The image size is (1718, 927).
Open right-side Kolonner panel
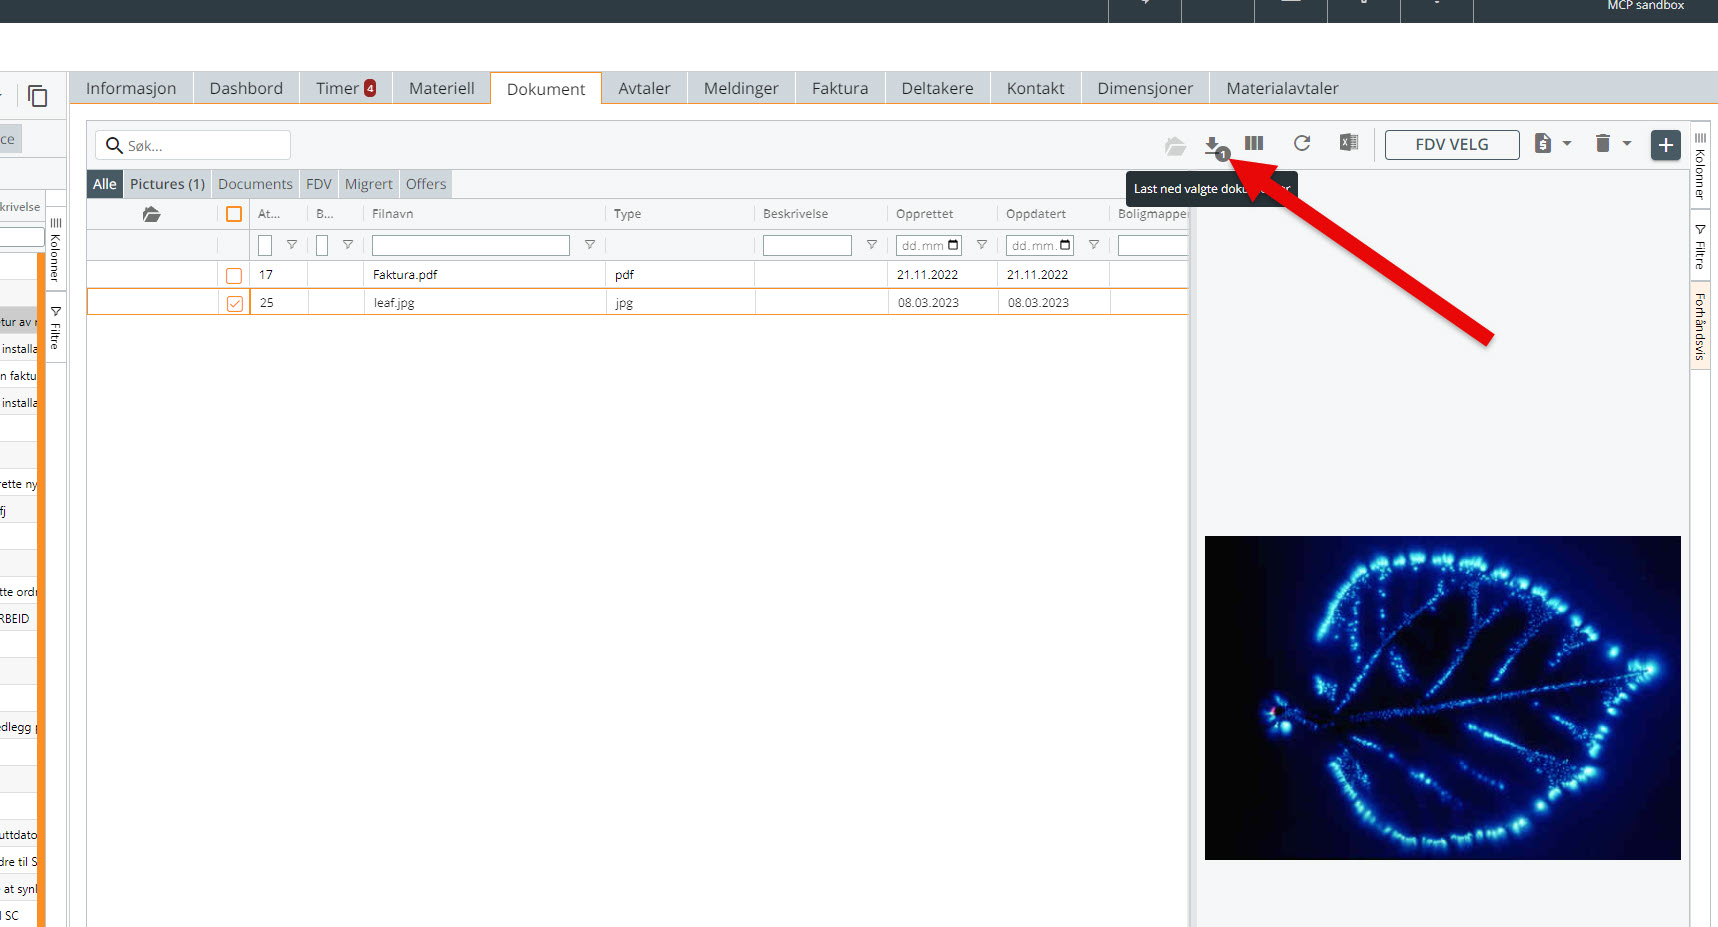[x=1700, y=164]
